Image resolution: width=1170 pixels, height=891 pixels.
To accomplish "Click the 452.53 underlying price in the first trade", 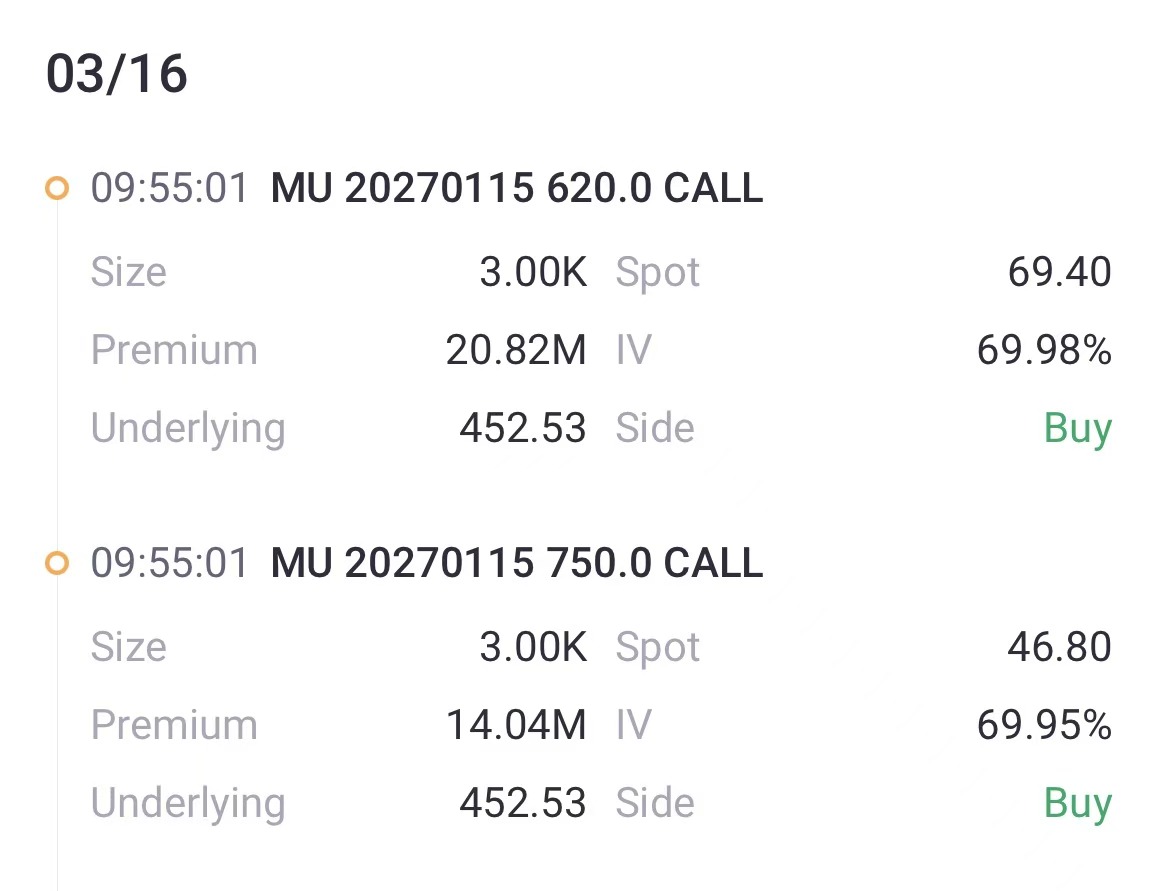I will tap(522, 428).
